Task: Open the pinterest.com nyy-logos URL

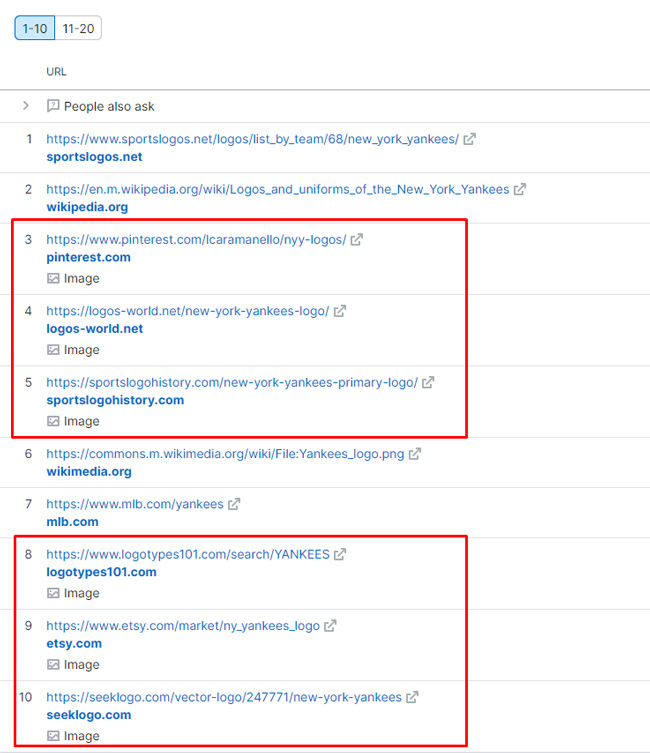Action: (x=196, y=240)
